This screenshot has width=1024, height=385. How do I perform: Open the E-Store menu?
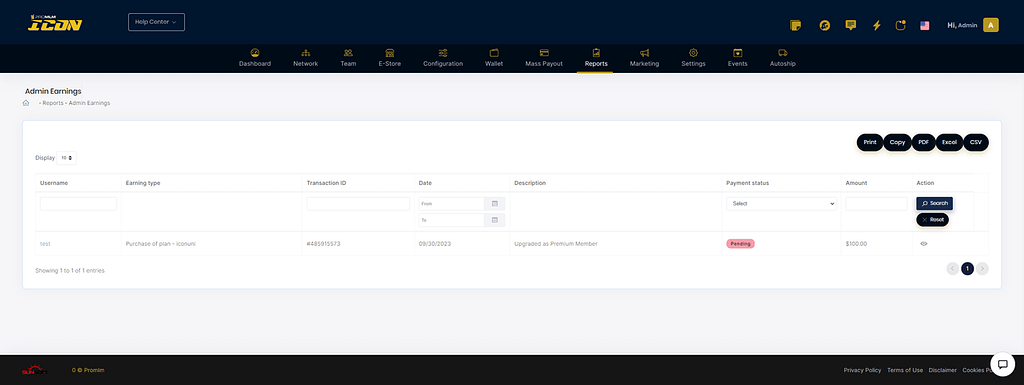point(390,57)
